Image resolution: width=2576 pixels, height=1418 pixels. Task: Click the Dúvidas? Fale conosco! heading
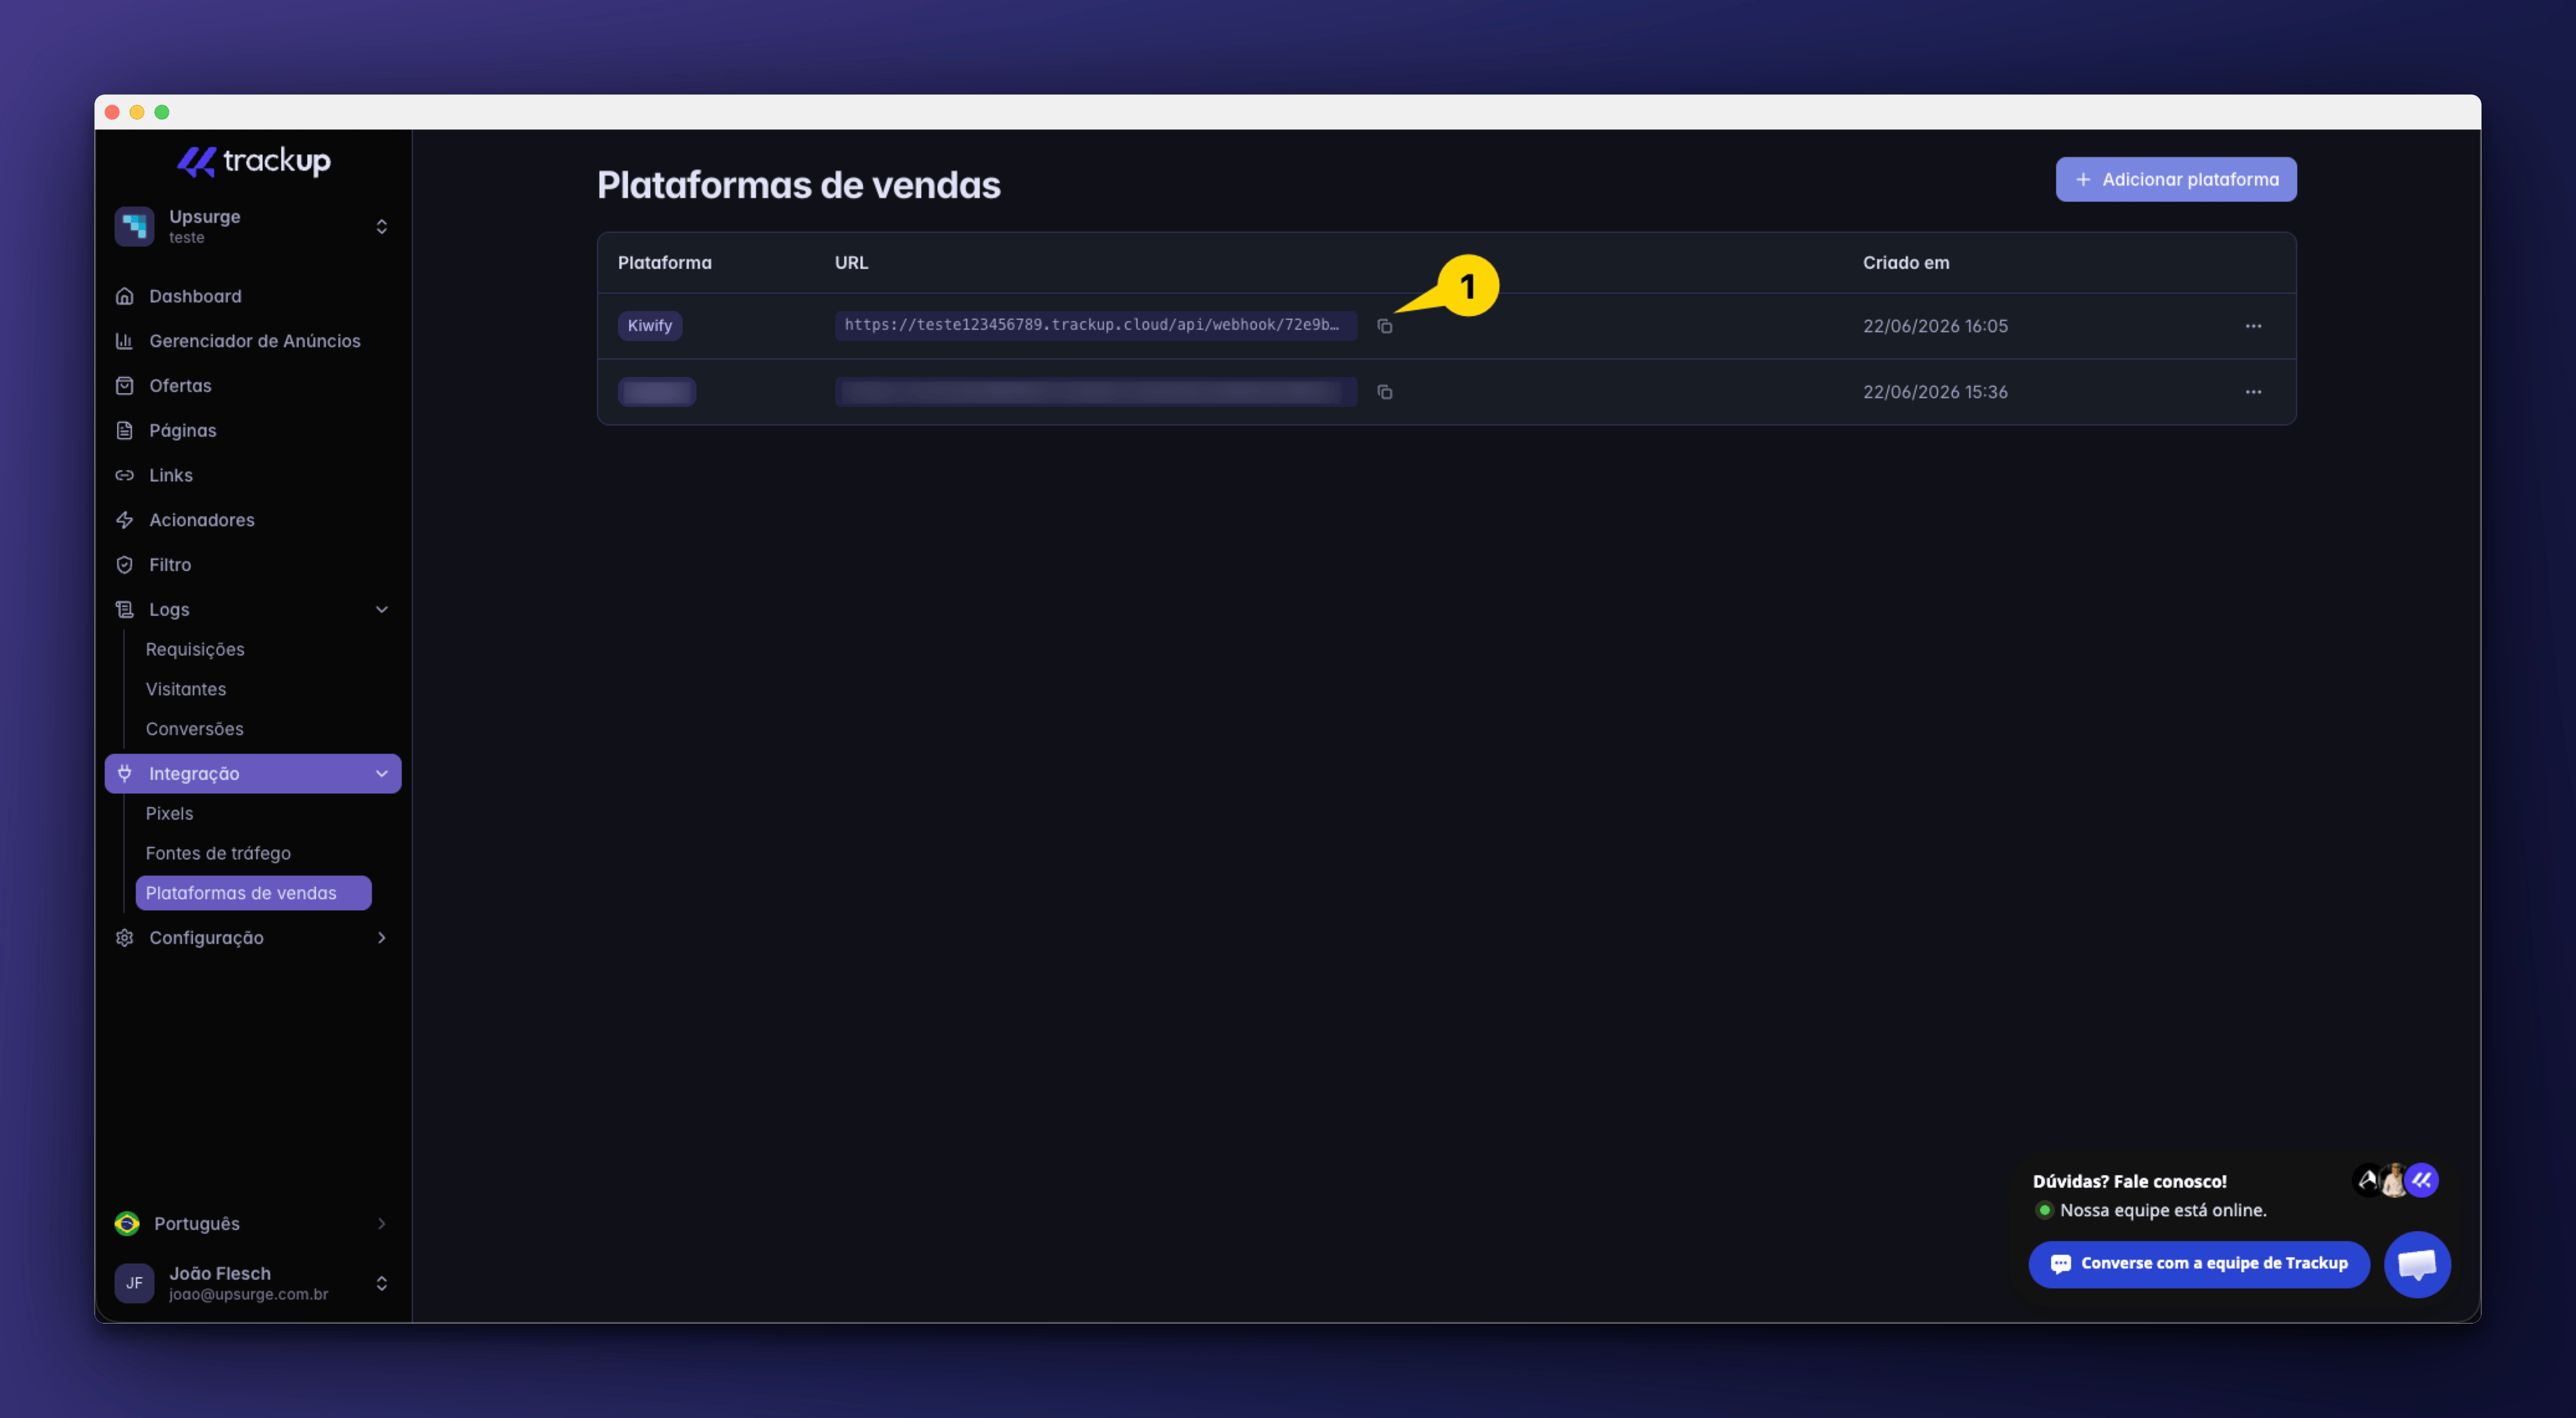click(2129, 1181)
